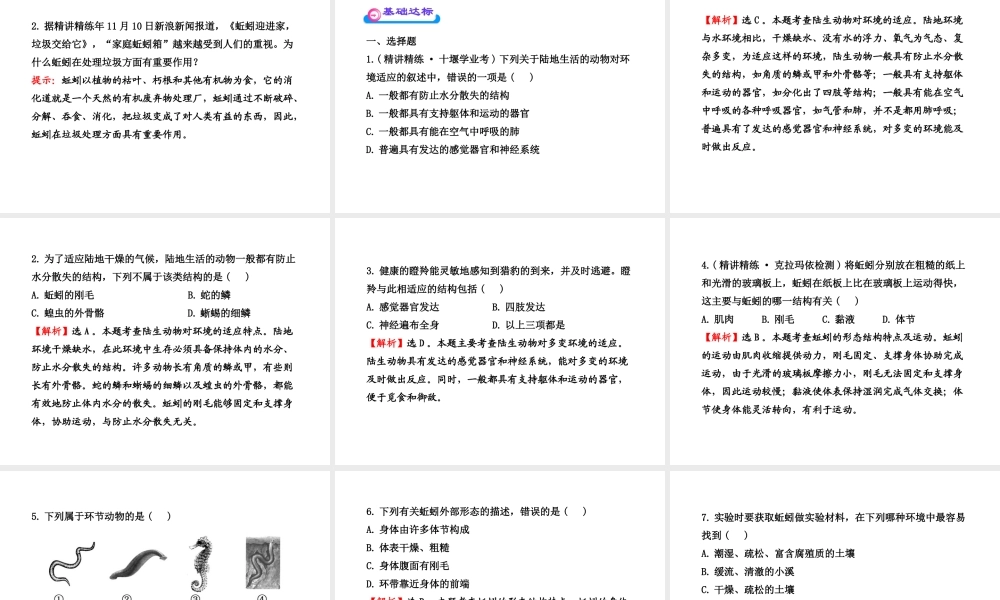Viewport: 1000px width, 600px height.
Task: Pick answer 'B. 四肢发达'
Action: coord(518,307)
